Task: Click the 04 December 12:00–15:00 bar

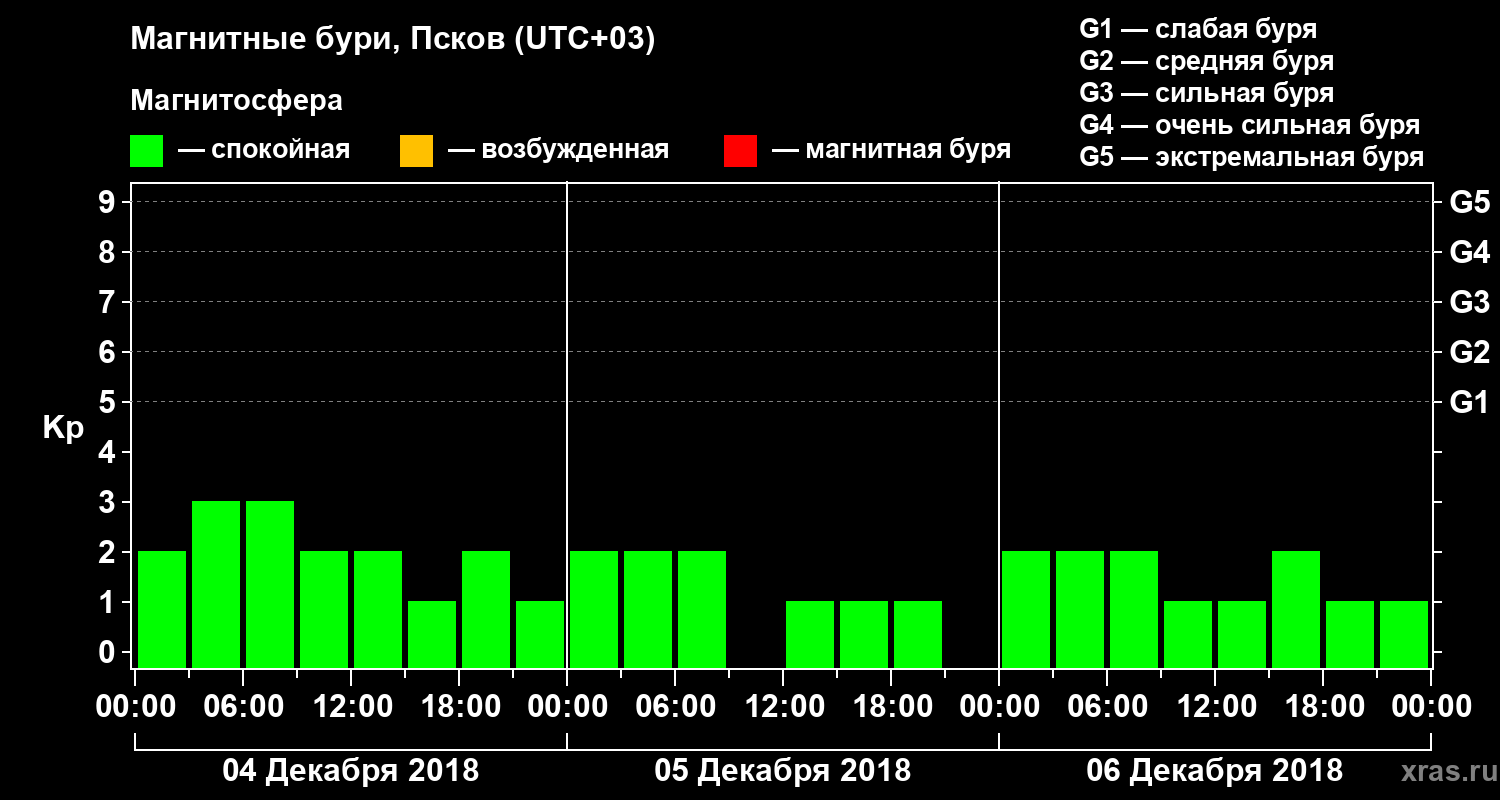Action: point(378,609)
